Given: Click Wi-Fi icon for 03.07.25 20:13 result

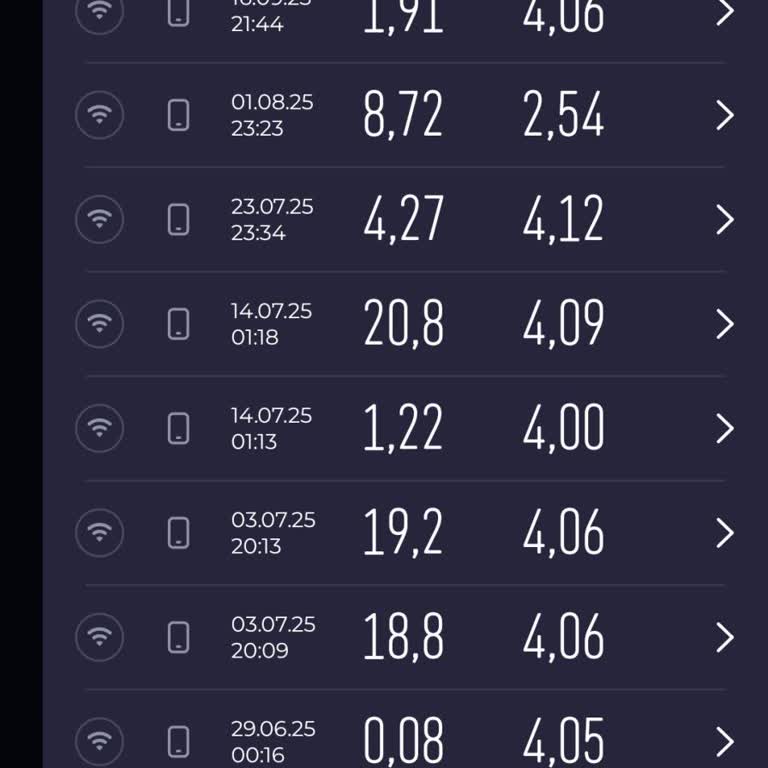Looking at the screenshot, I should 99,532.
